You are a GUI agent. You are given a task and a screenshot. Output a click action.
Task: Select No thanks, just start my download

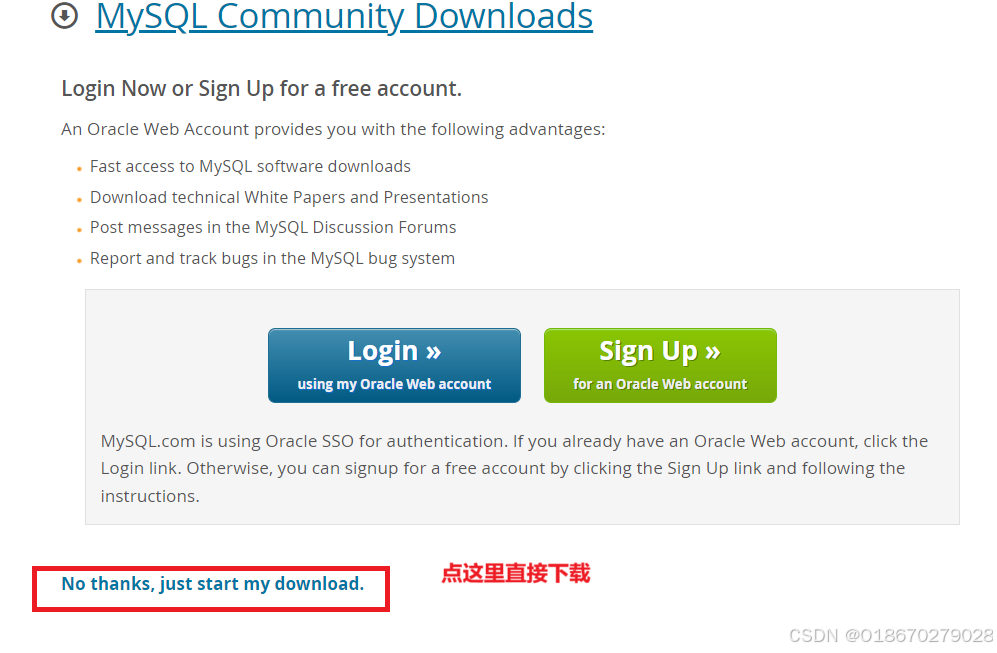pyautogui.click(x=212, y=584)
